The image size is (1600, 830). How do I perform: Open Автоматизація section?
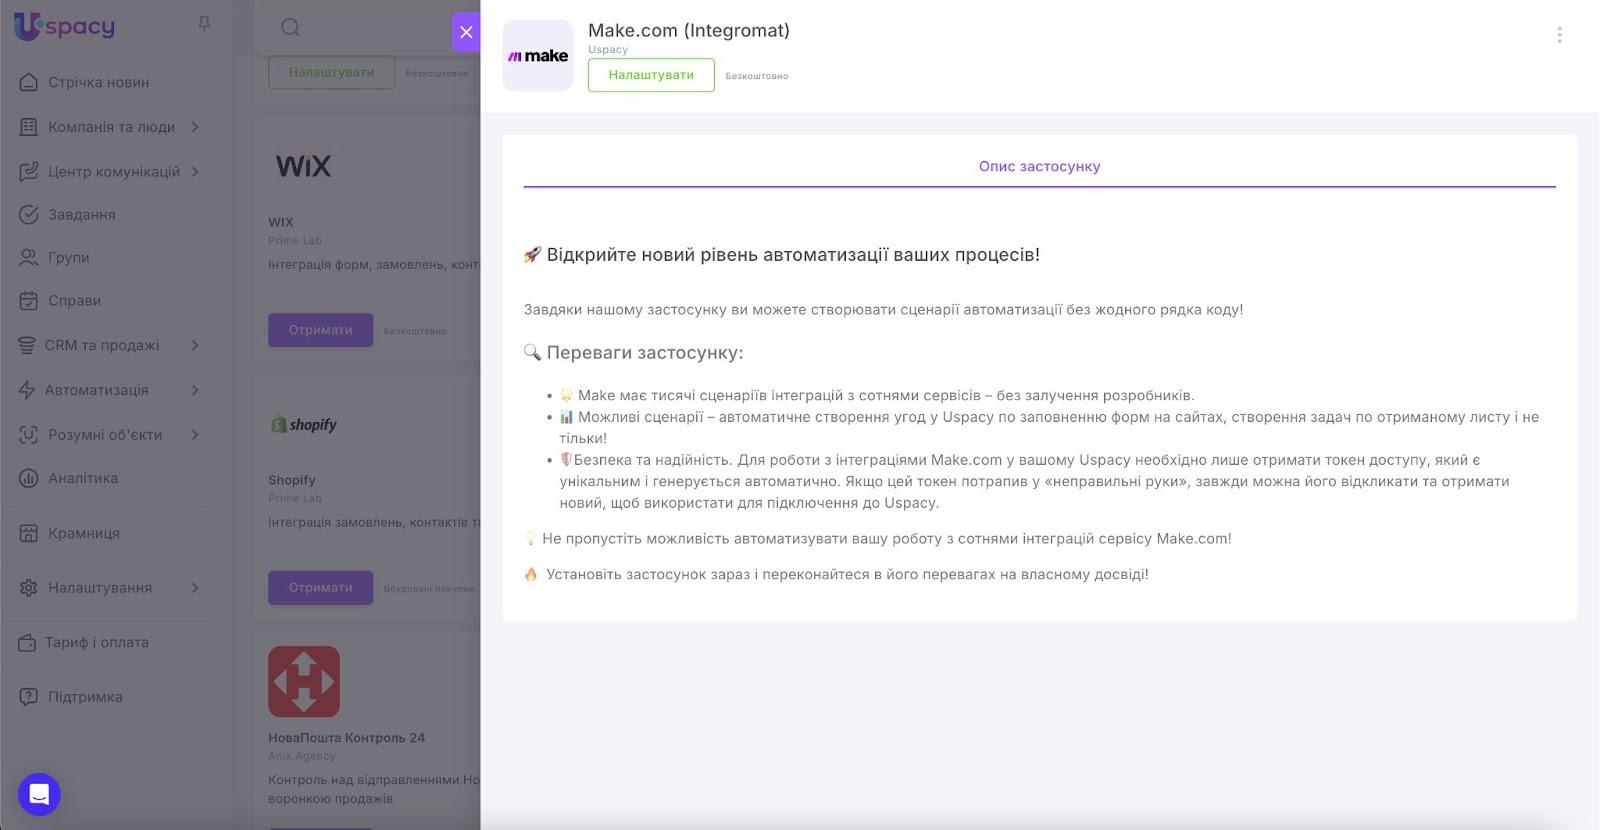click(x=97, y=390)
